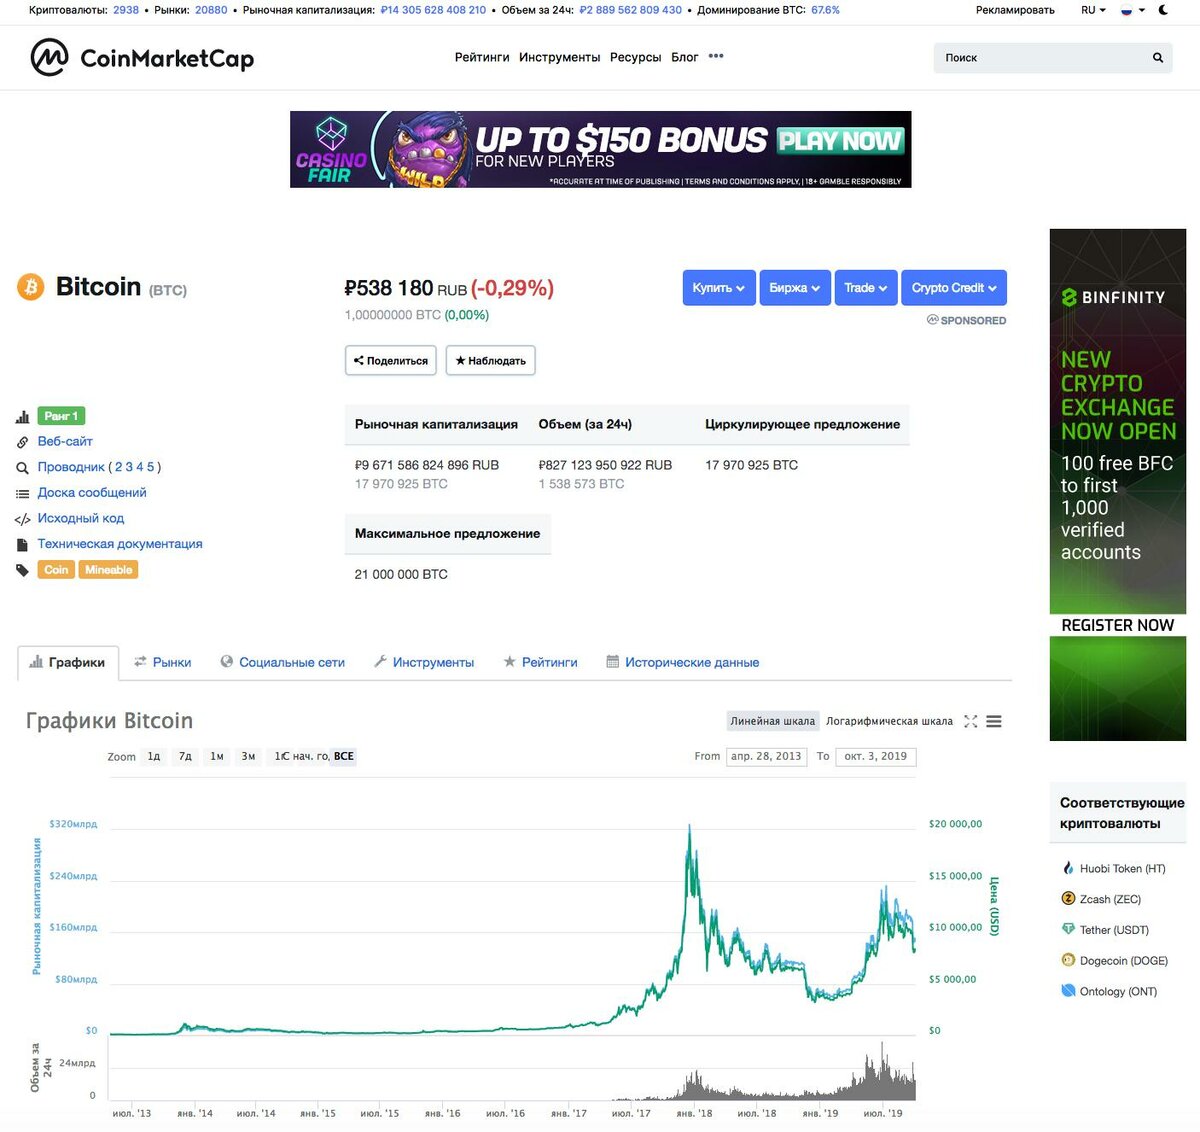This screenshot has height=1132, width=1200.
Task: Click the tag icon beside Coin label
Action: pyautogui.click(x=22, y=570)
